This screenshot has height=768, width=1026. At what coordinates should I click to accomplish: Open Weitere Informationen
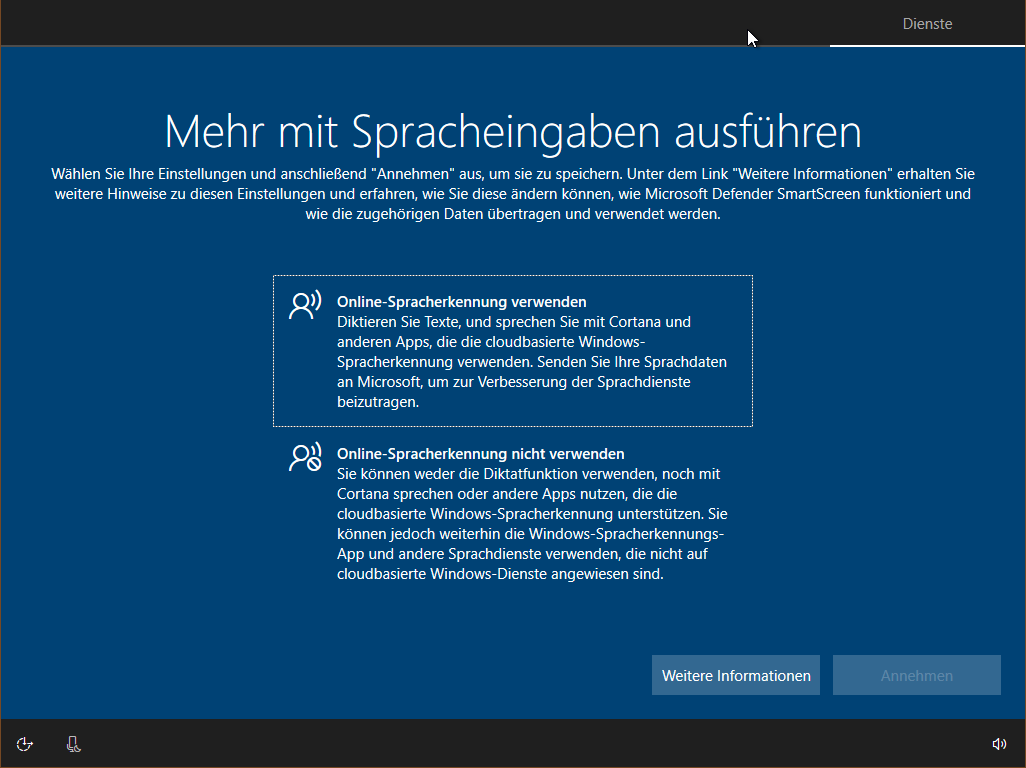(735, 675)
